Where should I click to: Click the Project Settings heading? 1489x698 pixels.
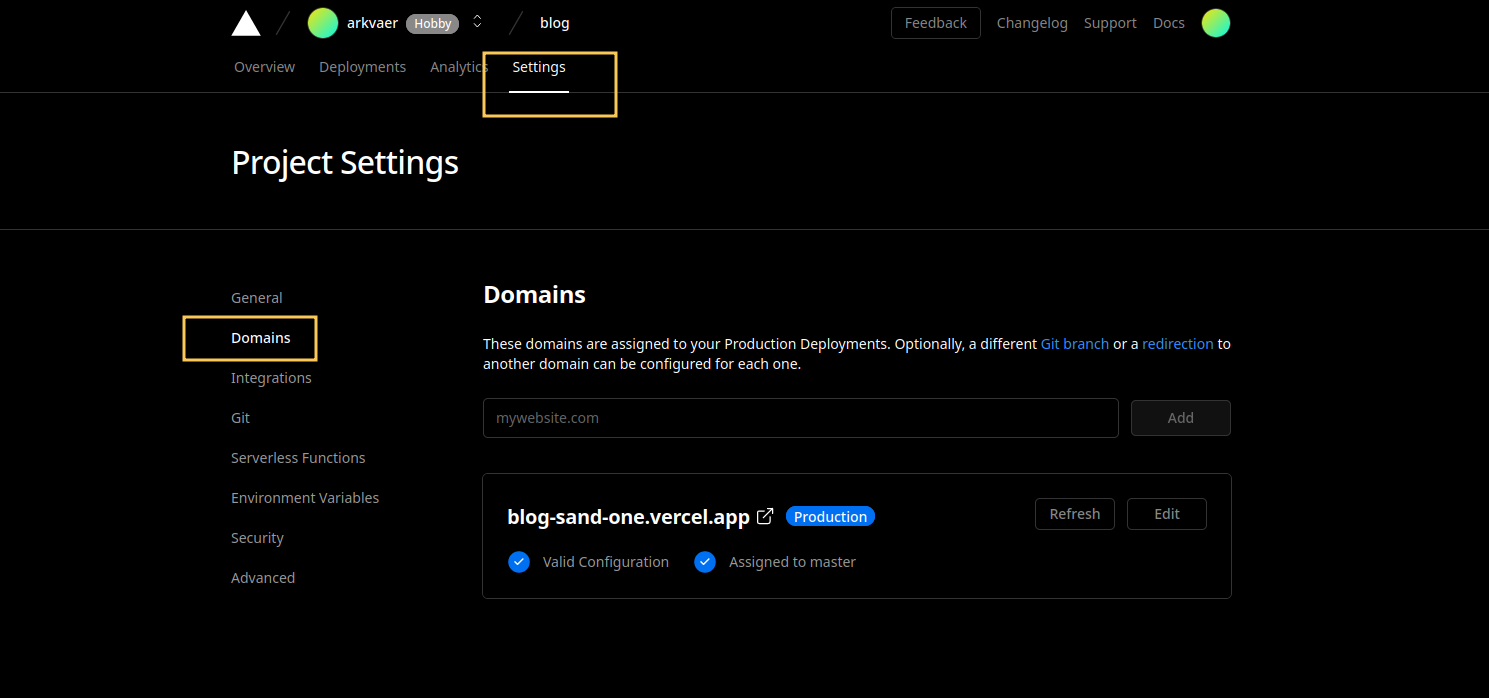coord(345,162)
